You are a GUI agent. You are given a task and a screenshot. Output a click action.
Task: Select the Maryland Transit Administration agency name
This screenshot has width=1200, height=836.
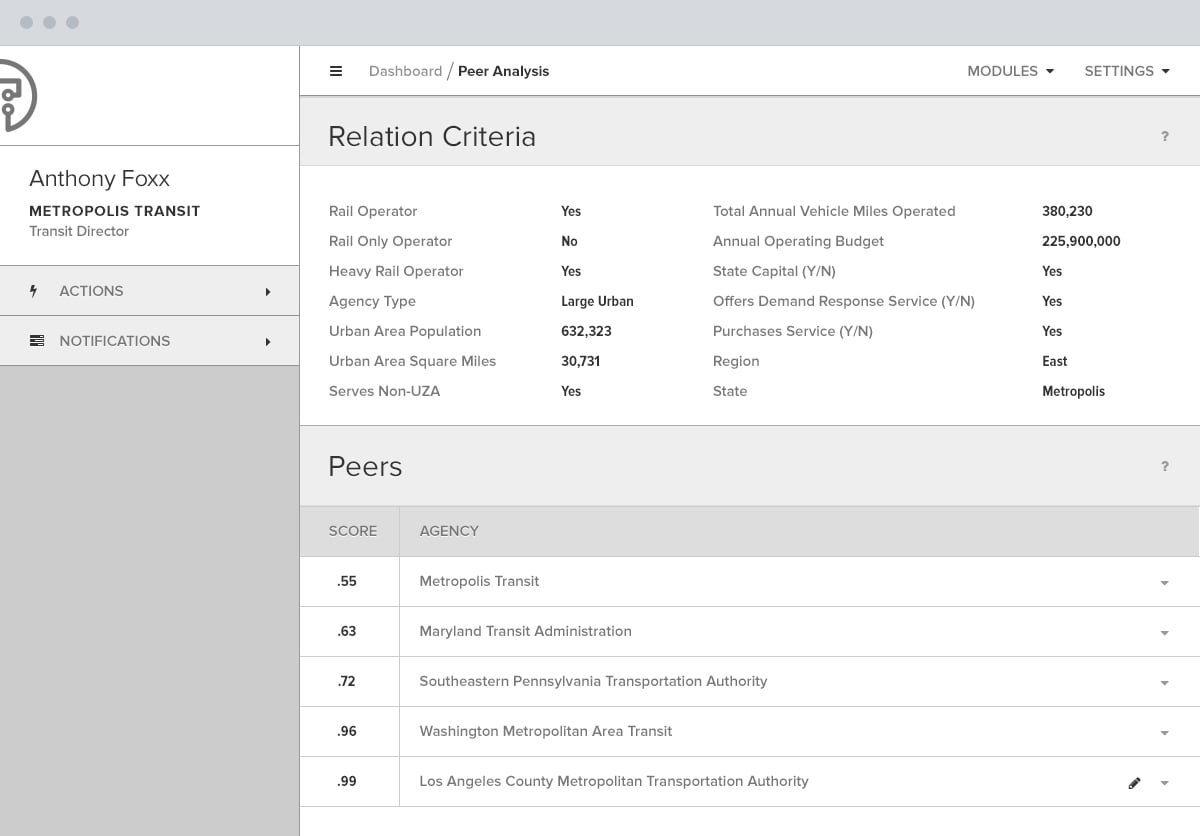click(525, 631)
